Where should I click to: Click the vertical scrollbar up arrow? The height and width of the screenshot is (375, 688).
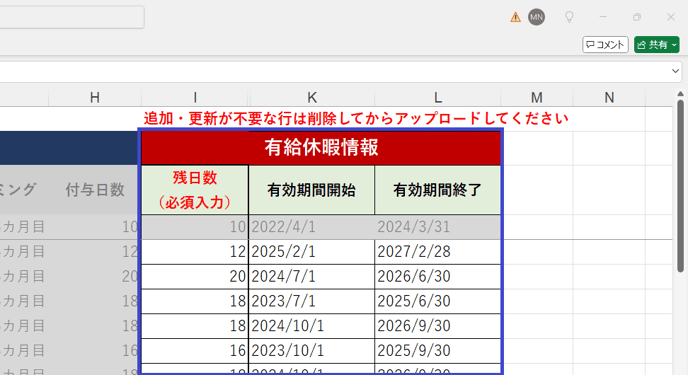point(680,94)
